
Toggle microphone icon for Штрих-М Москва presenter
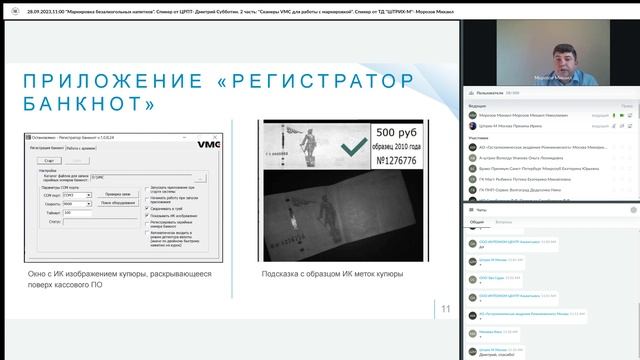pos(613,126)
